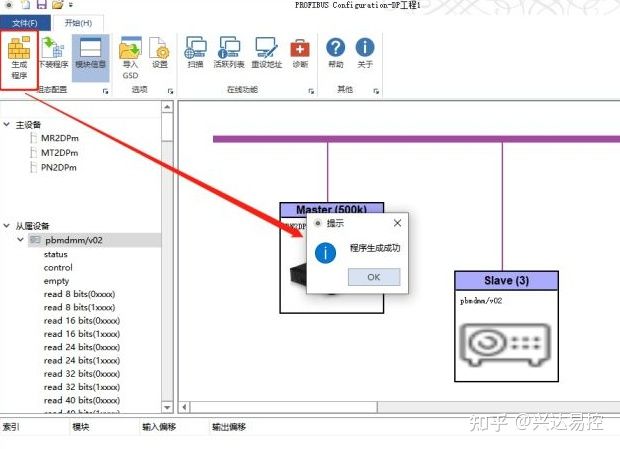Close the 提示 dialog with X

pyautogui.click(x=397, y=223)
